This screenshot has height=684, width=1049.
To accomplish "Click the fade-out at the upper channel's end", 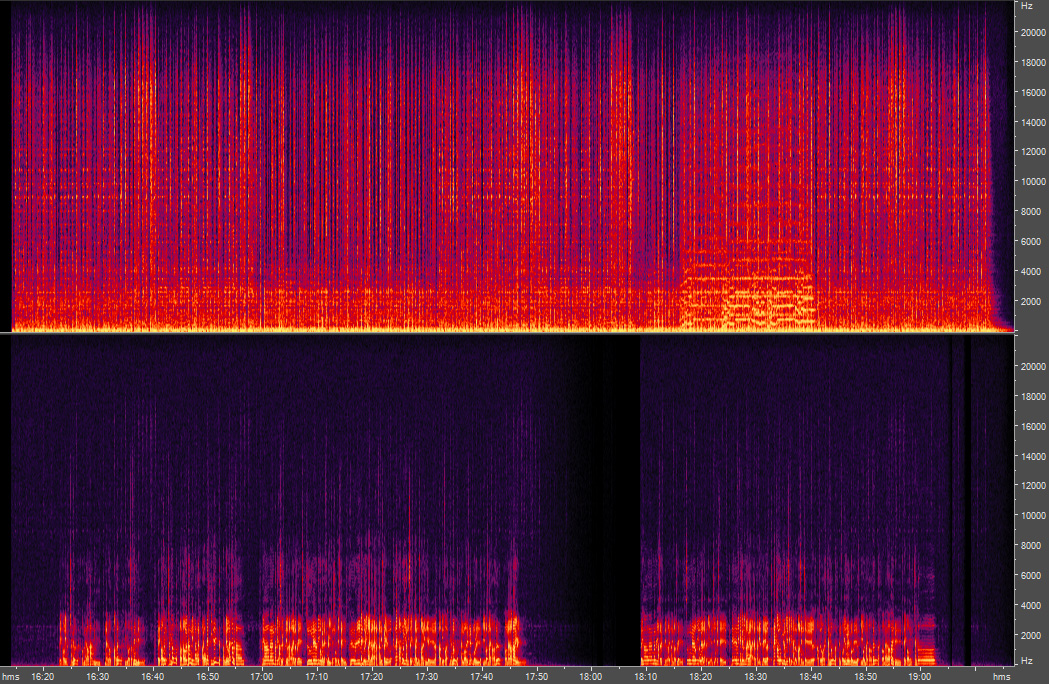I will click(x=998, y=300).
